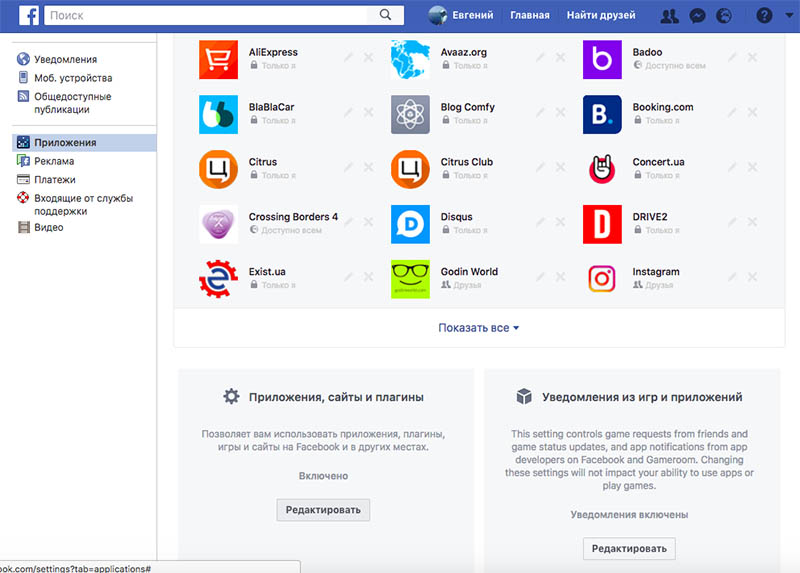Open Платежи settings in sidebar
This screenshot has width=800, height=573.
[55, 179]
